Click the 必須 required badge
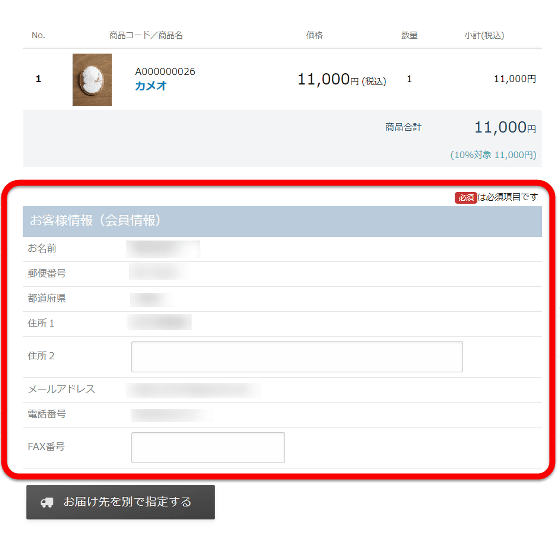 [466, 197]
